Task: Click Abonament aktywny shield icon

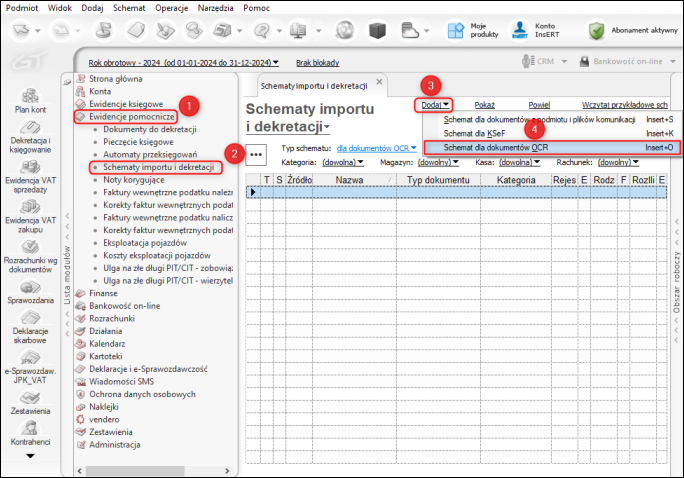Action: pos(595,30)
